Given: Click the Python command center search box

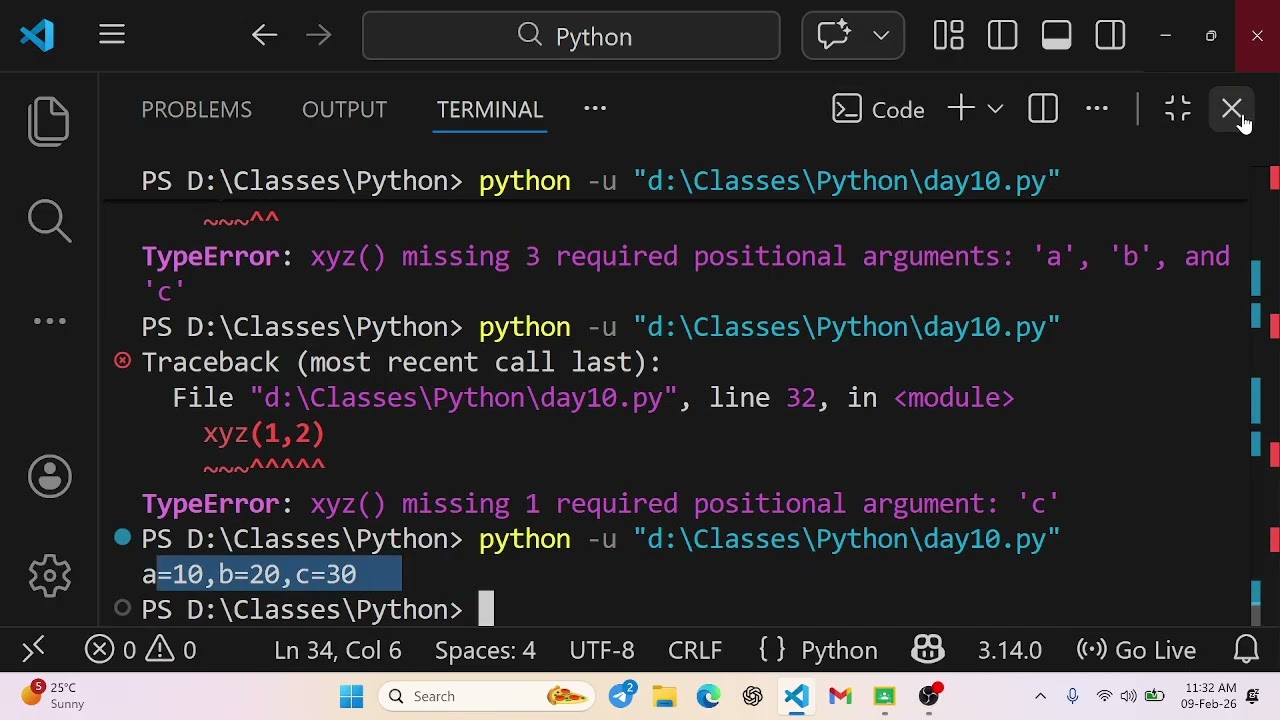Looking at the screenshot, I should coord(571,36).
